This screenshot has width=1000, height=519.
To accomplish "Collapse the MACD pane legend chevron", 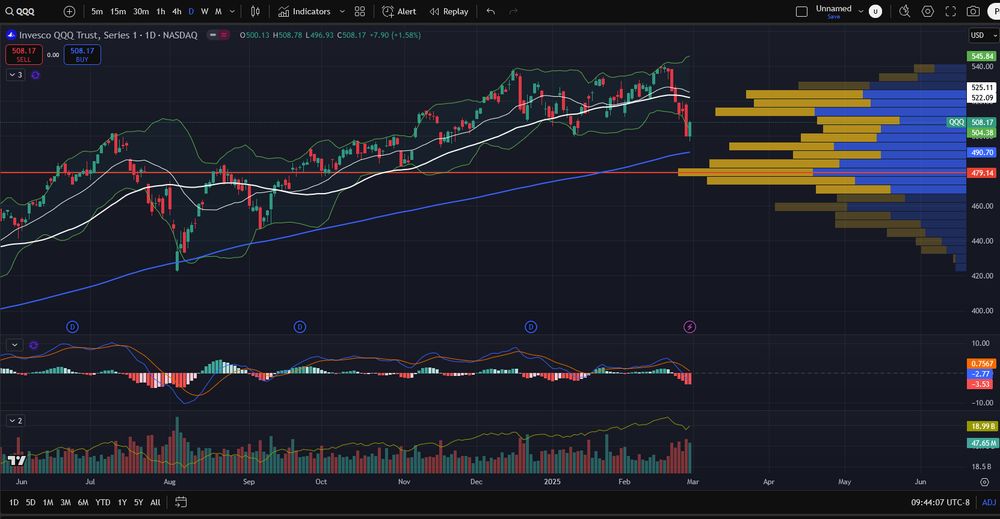I will click(x=14, y=345).
